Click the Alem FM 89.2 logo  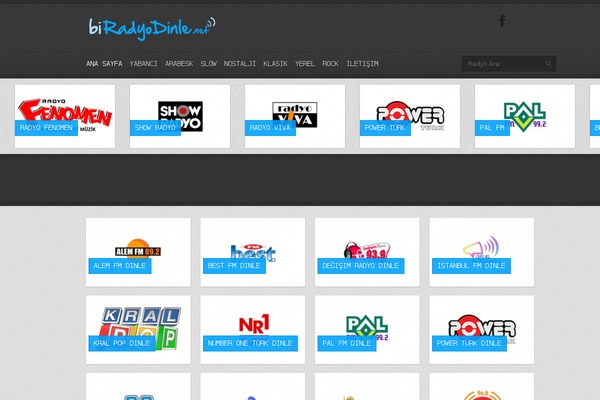click(138, 248)
